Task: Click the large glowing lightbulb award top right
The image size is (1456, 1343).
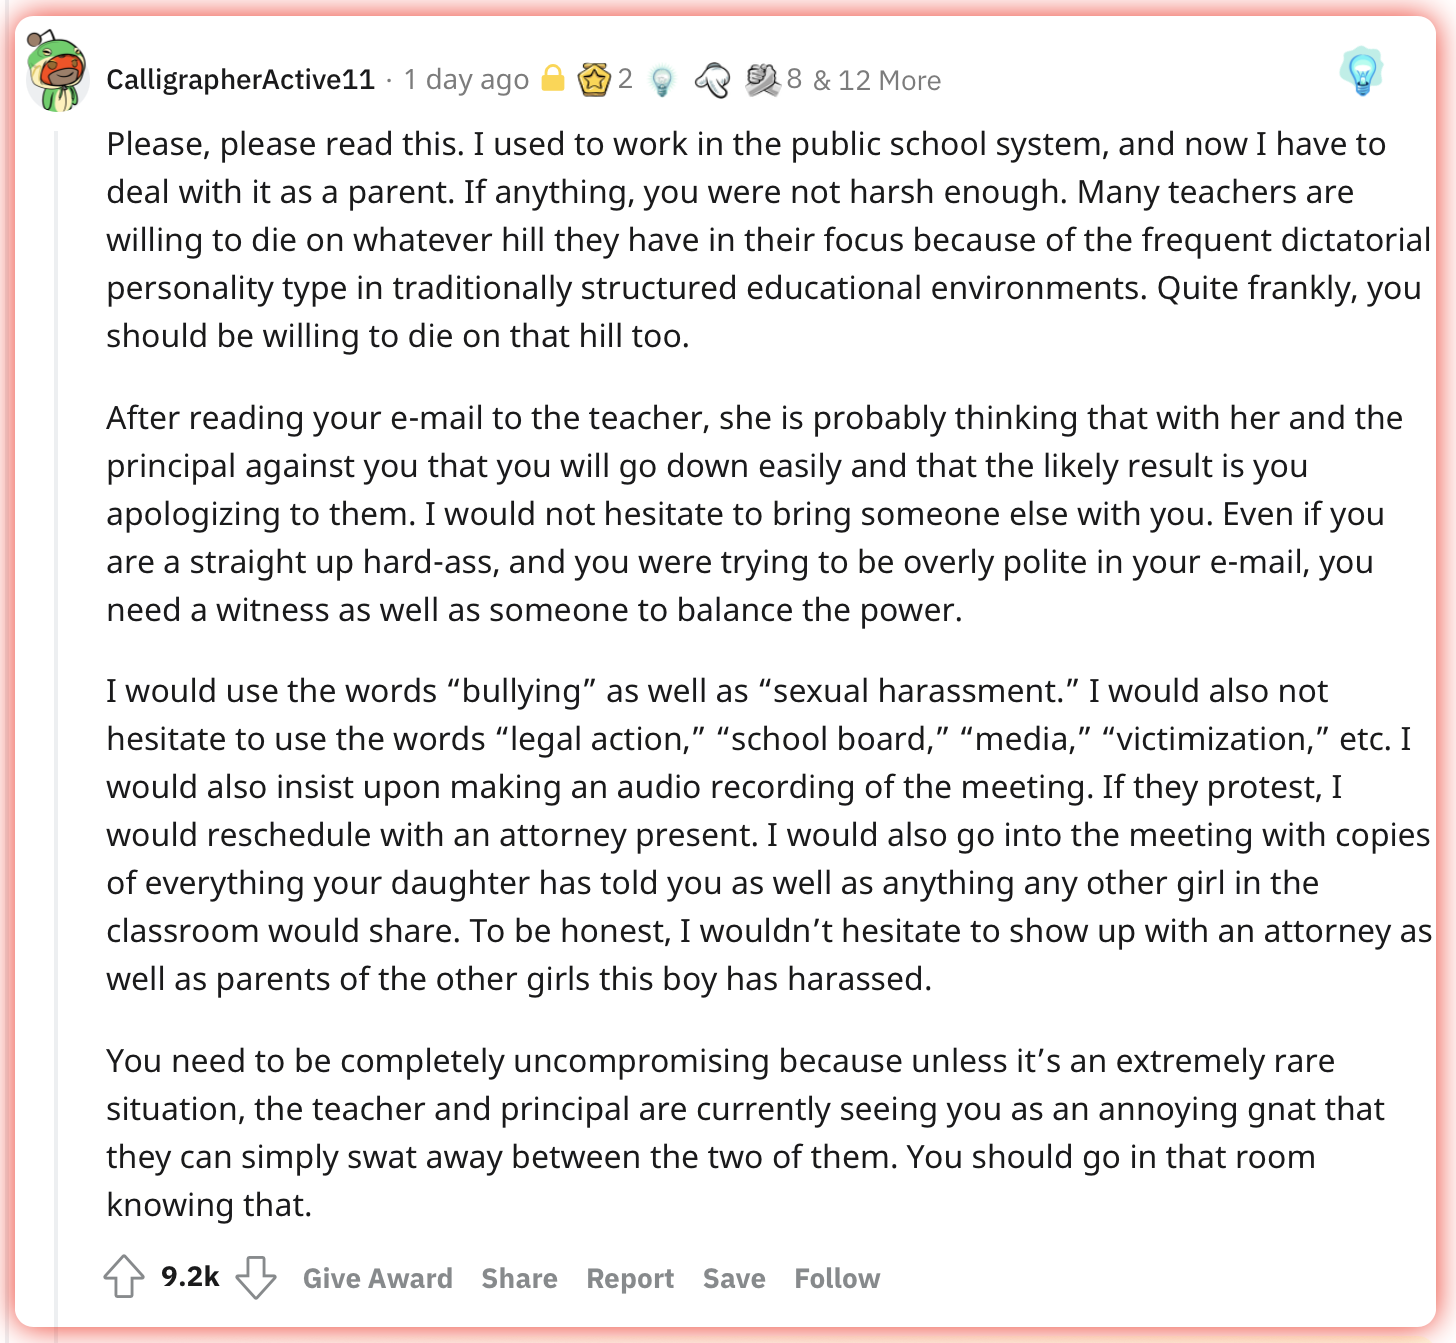Action: point(1361,73)
